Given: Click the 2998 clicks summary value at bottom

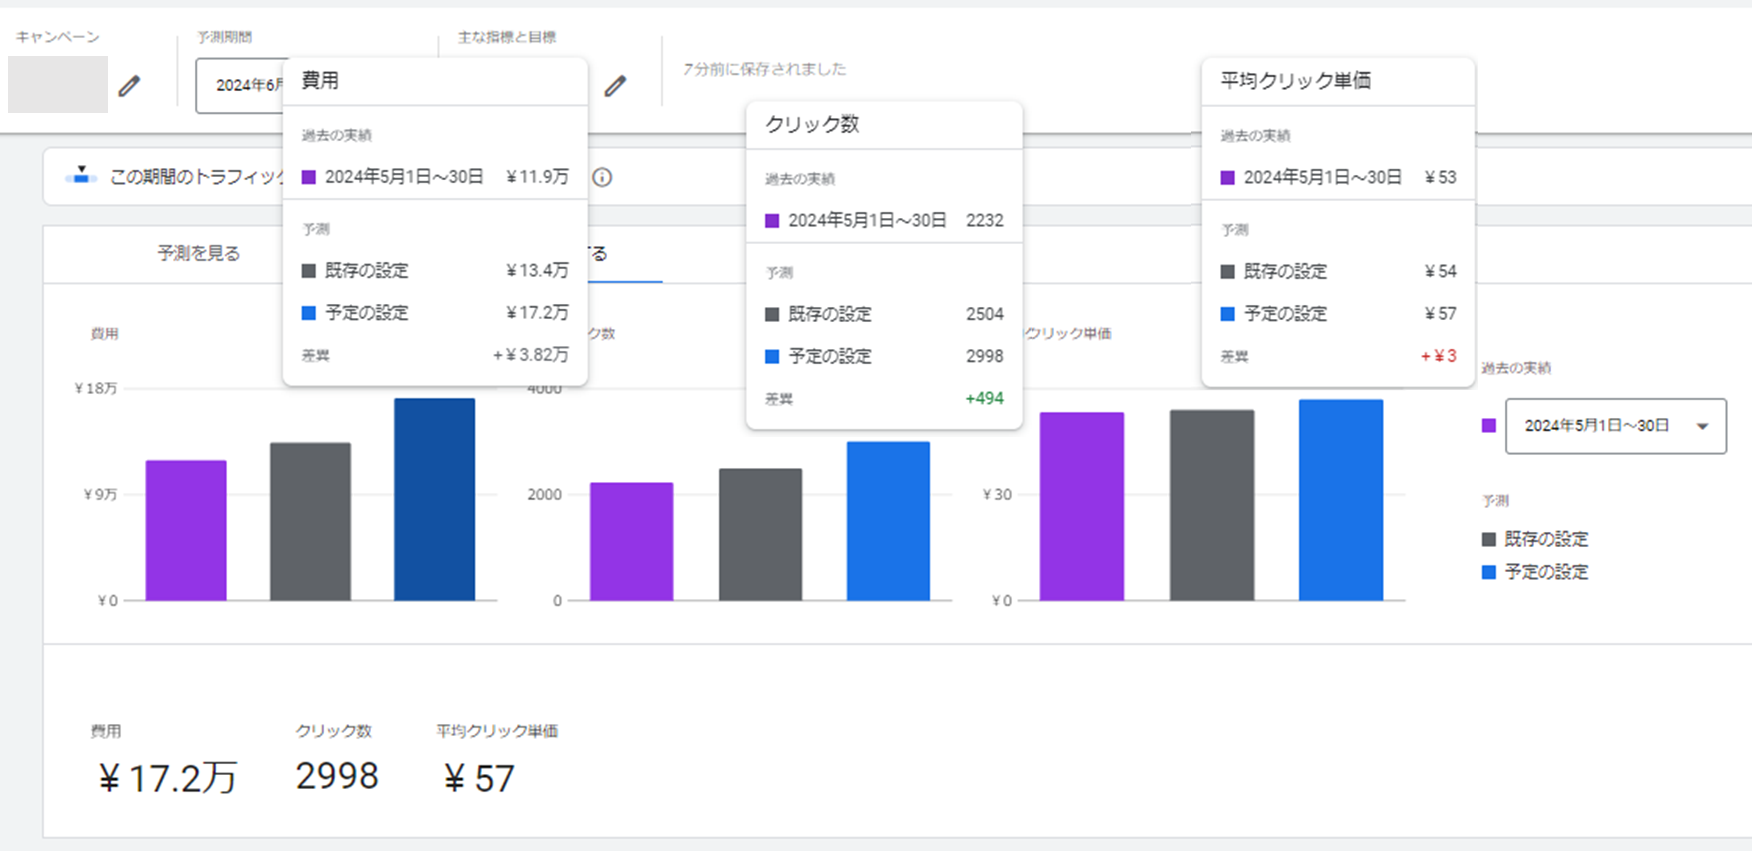Looking at the screenshot, I should 337,776.
